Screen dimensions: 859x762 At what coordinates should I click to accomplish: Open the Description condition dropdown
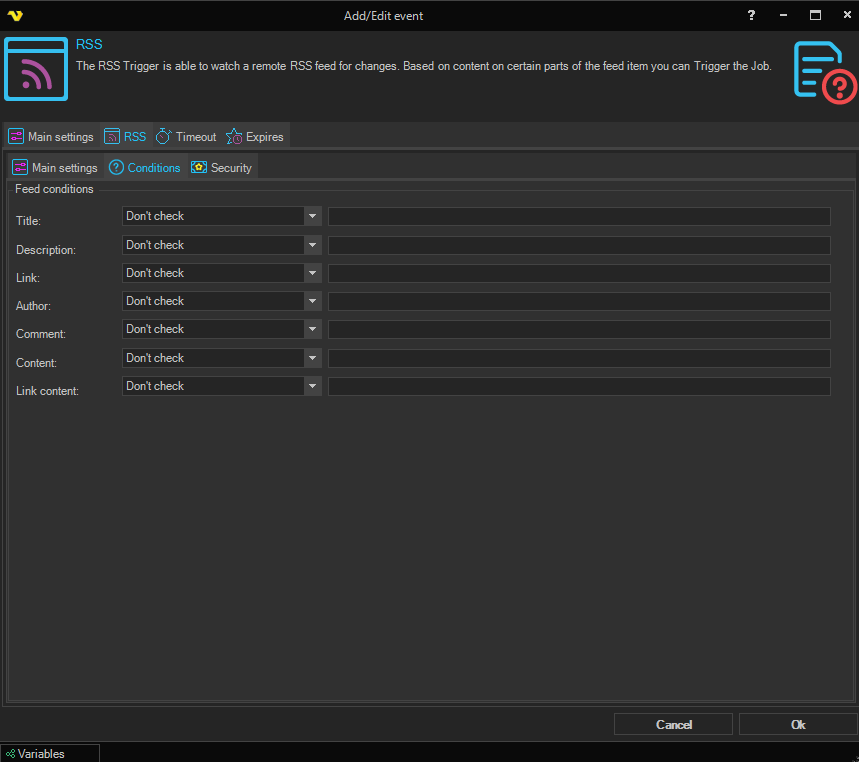(x=312, y=245)
